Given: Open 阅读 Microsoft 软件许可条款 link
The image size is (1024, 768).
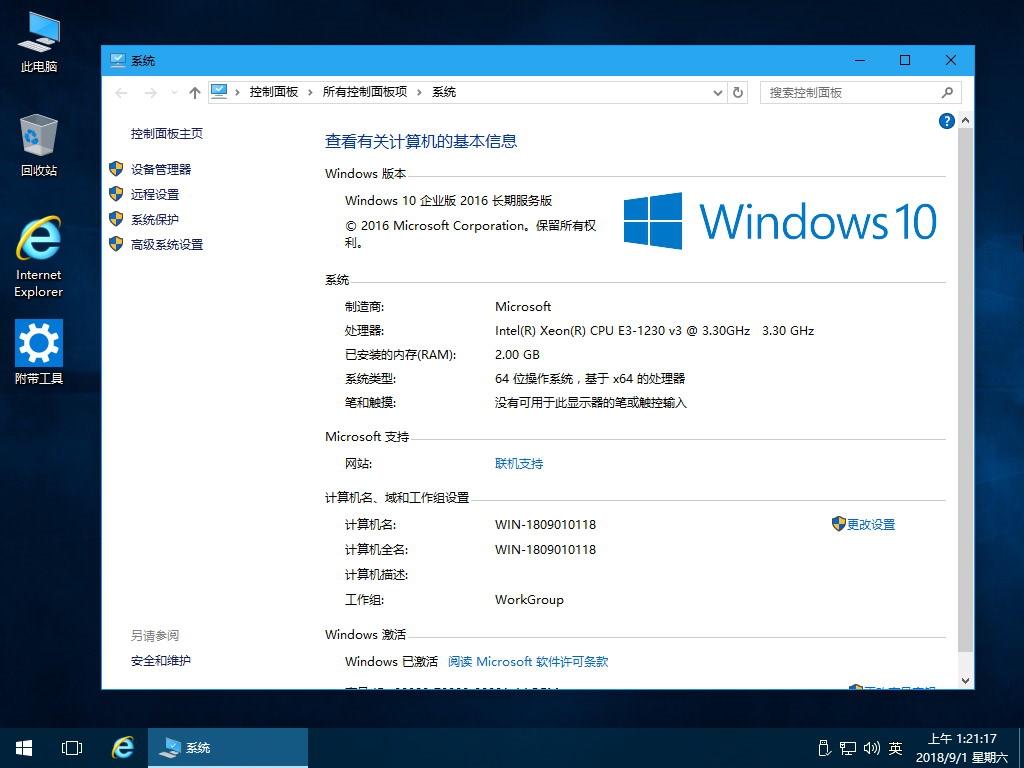Looking at the screenshot, I should [x=528, y=662].
